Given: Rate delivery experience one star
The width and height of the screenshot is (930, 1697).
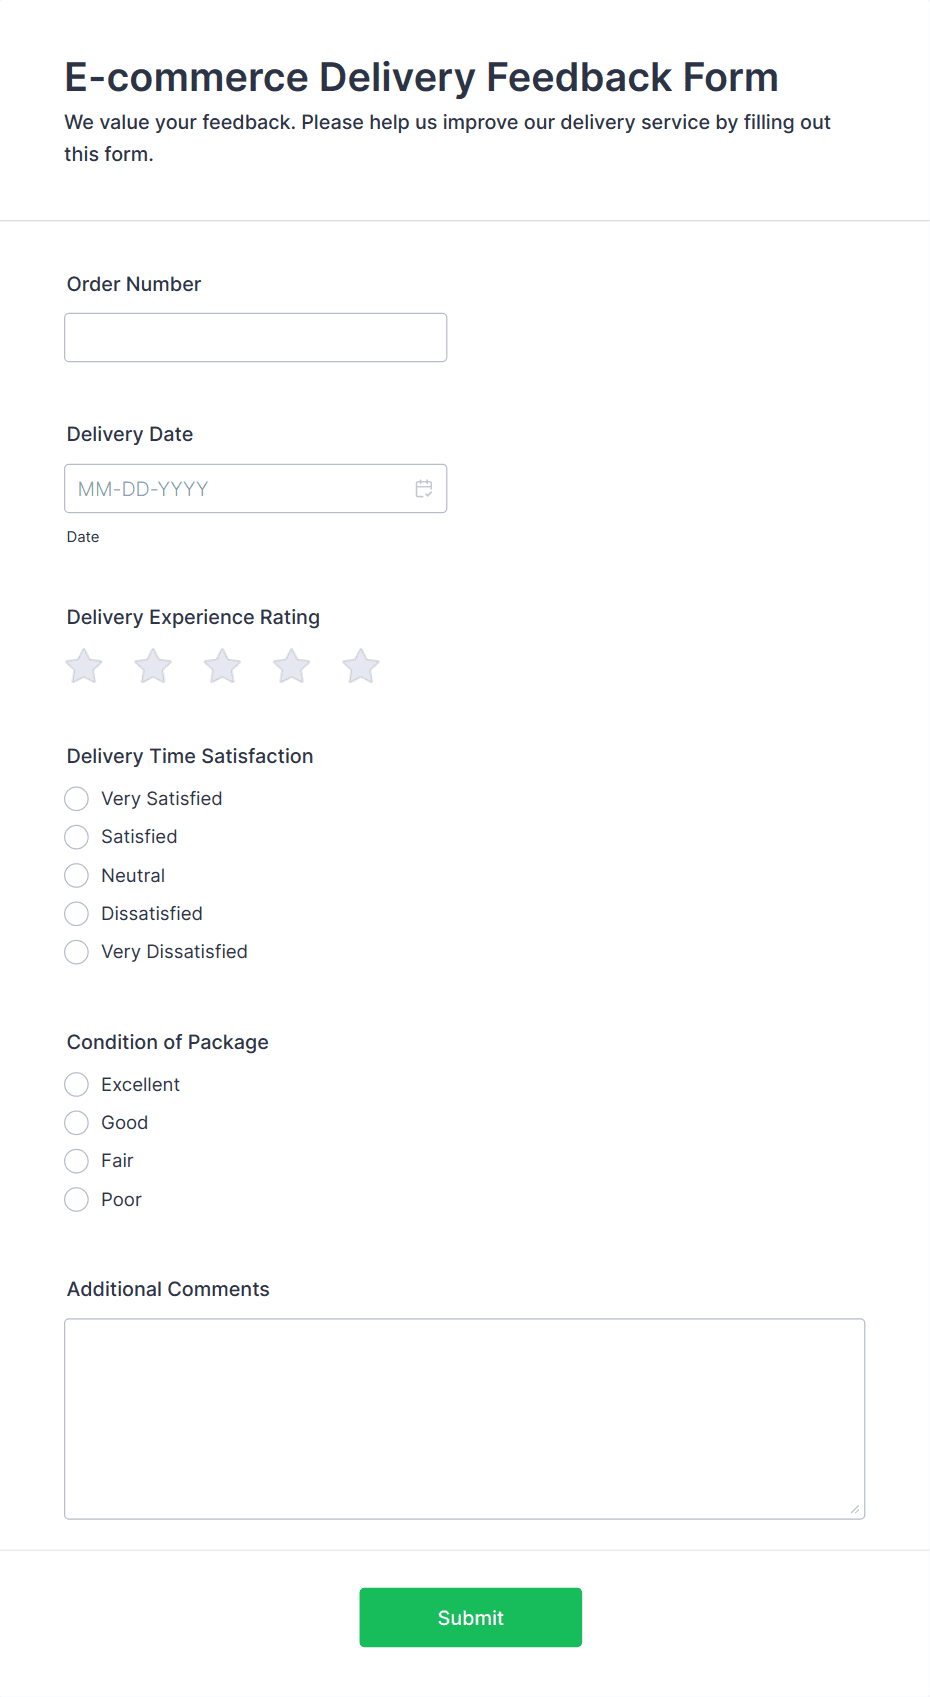Looking at the screenshot, I should tap(84, 666).
